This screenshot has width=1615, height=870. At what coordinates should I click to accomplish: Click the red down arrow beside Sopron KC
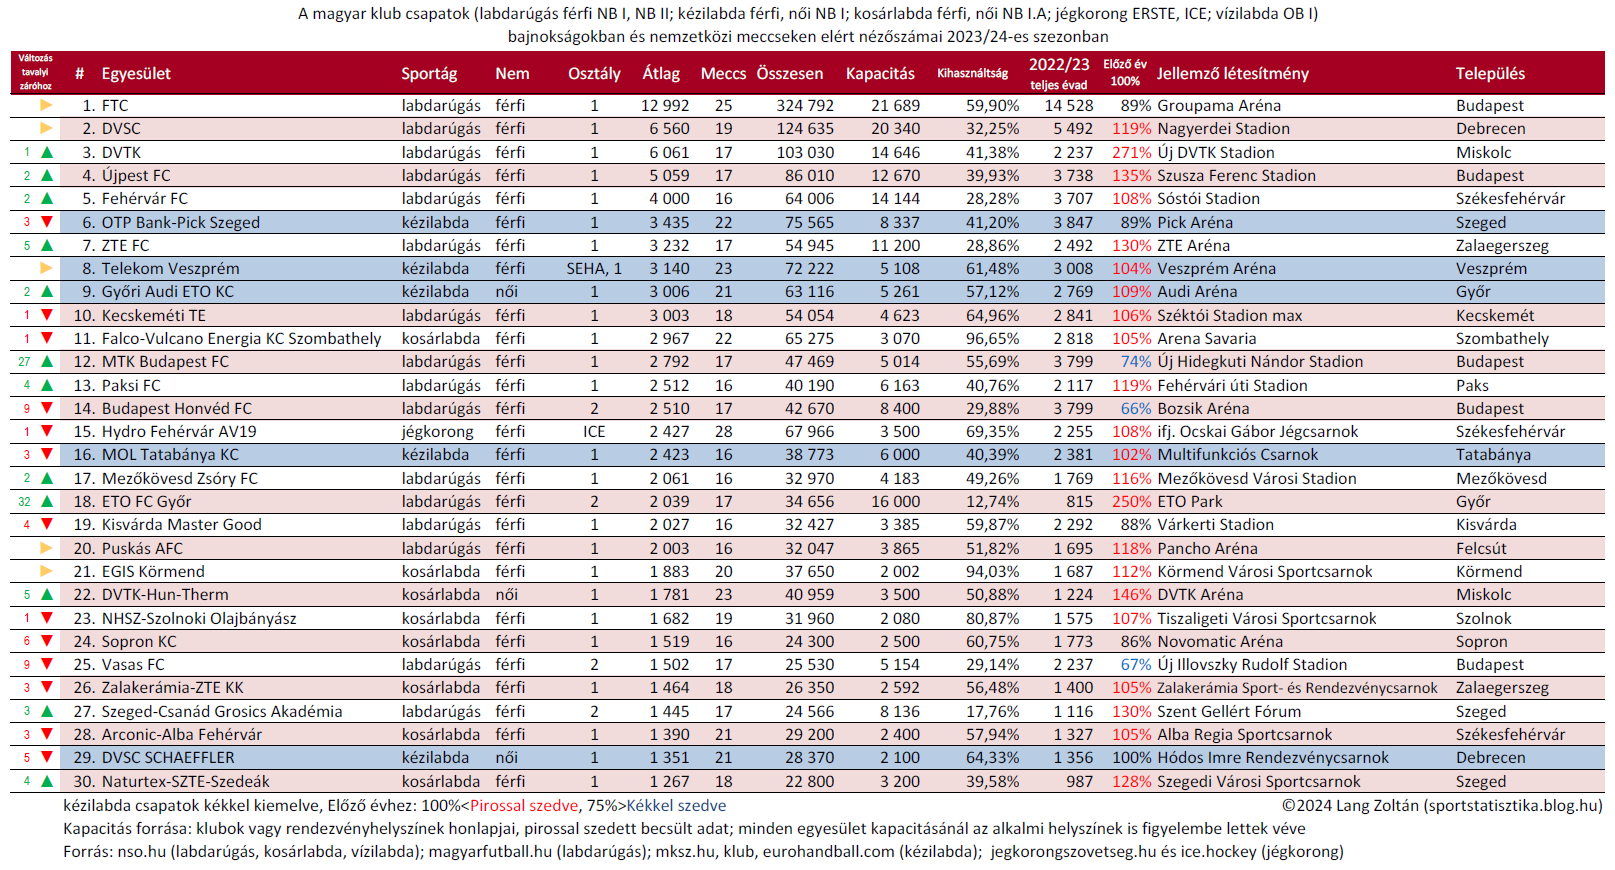click(x=46, y=641)
